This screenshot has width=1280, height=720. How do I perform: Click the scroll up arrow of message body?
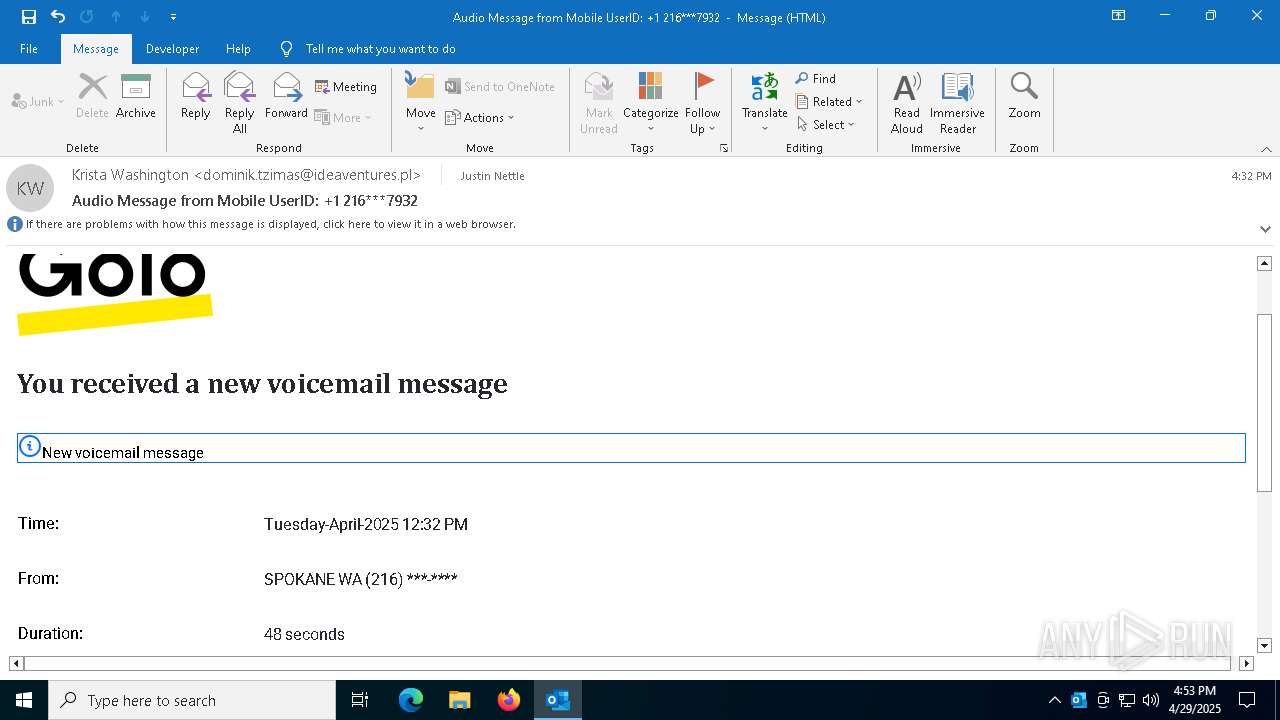point(1264,263)
